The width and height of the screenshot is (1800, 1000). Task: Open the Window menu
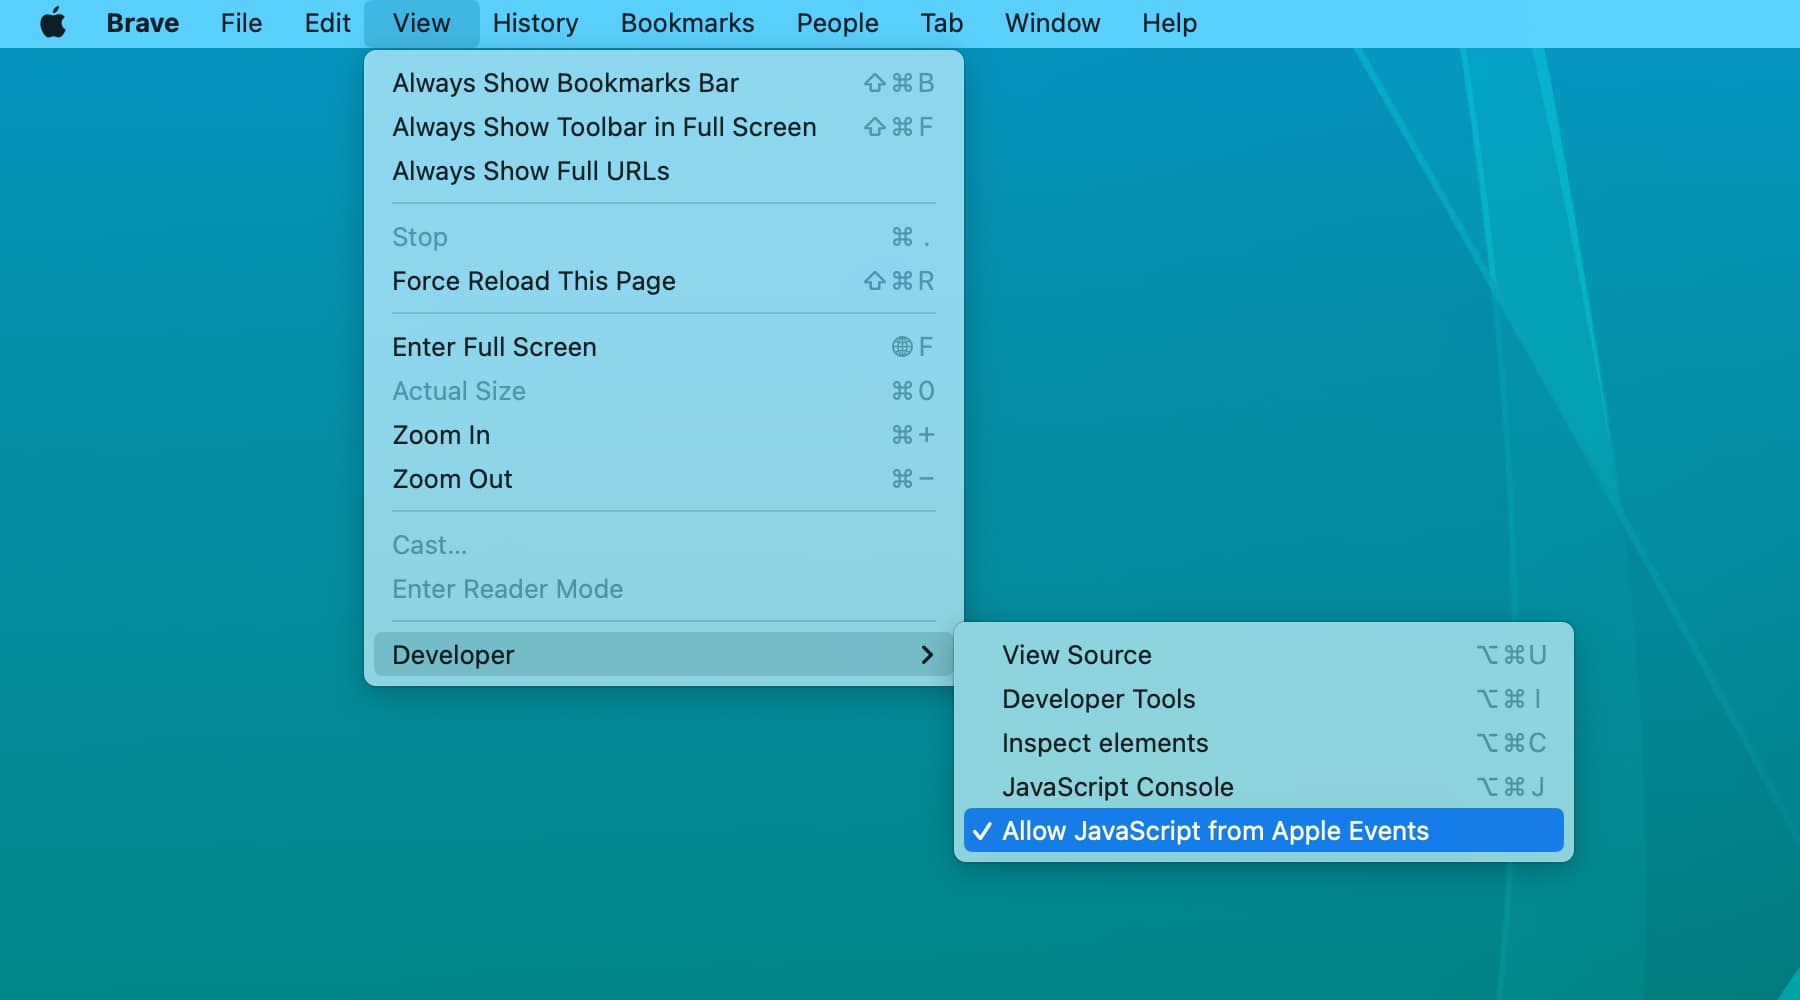[x=1052, y=23]
